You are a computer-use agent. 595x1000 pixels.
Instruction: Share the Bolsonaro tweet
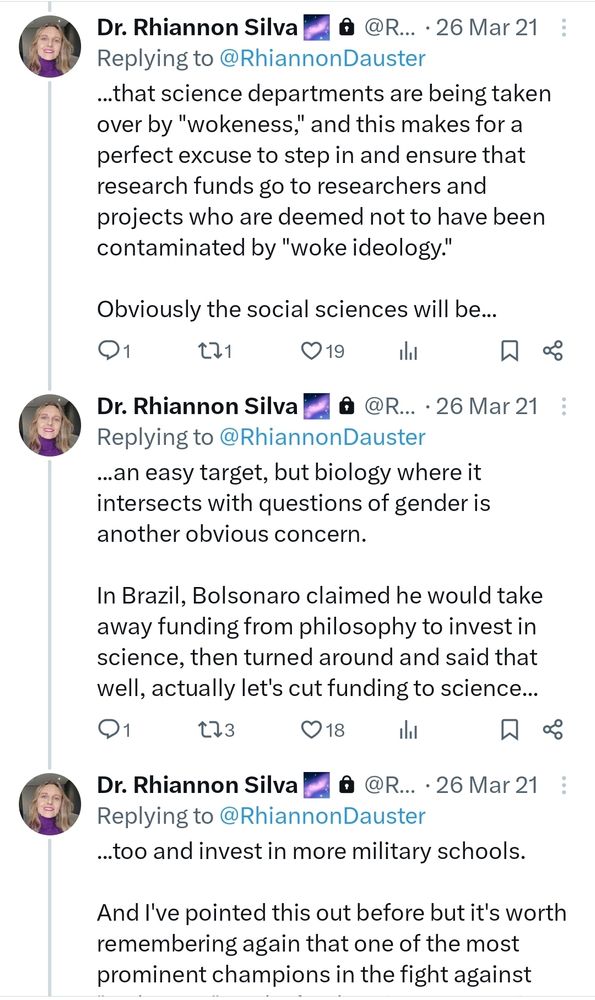tap(552, 730)
